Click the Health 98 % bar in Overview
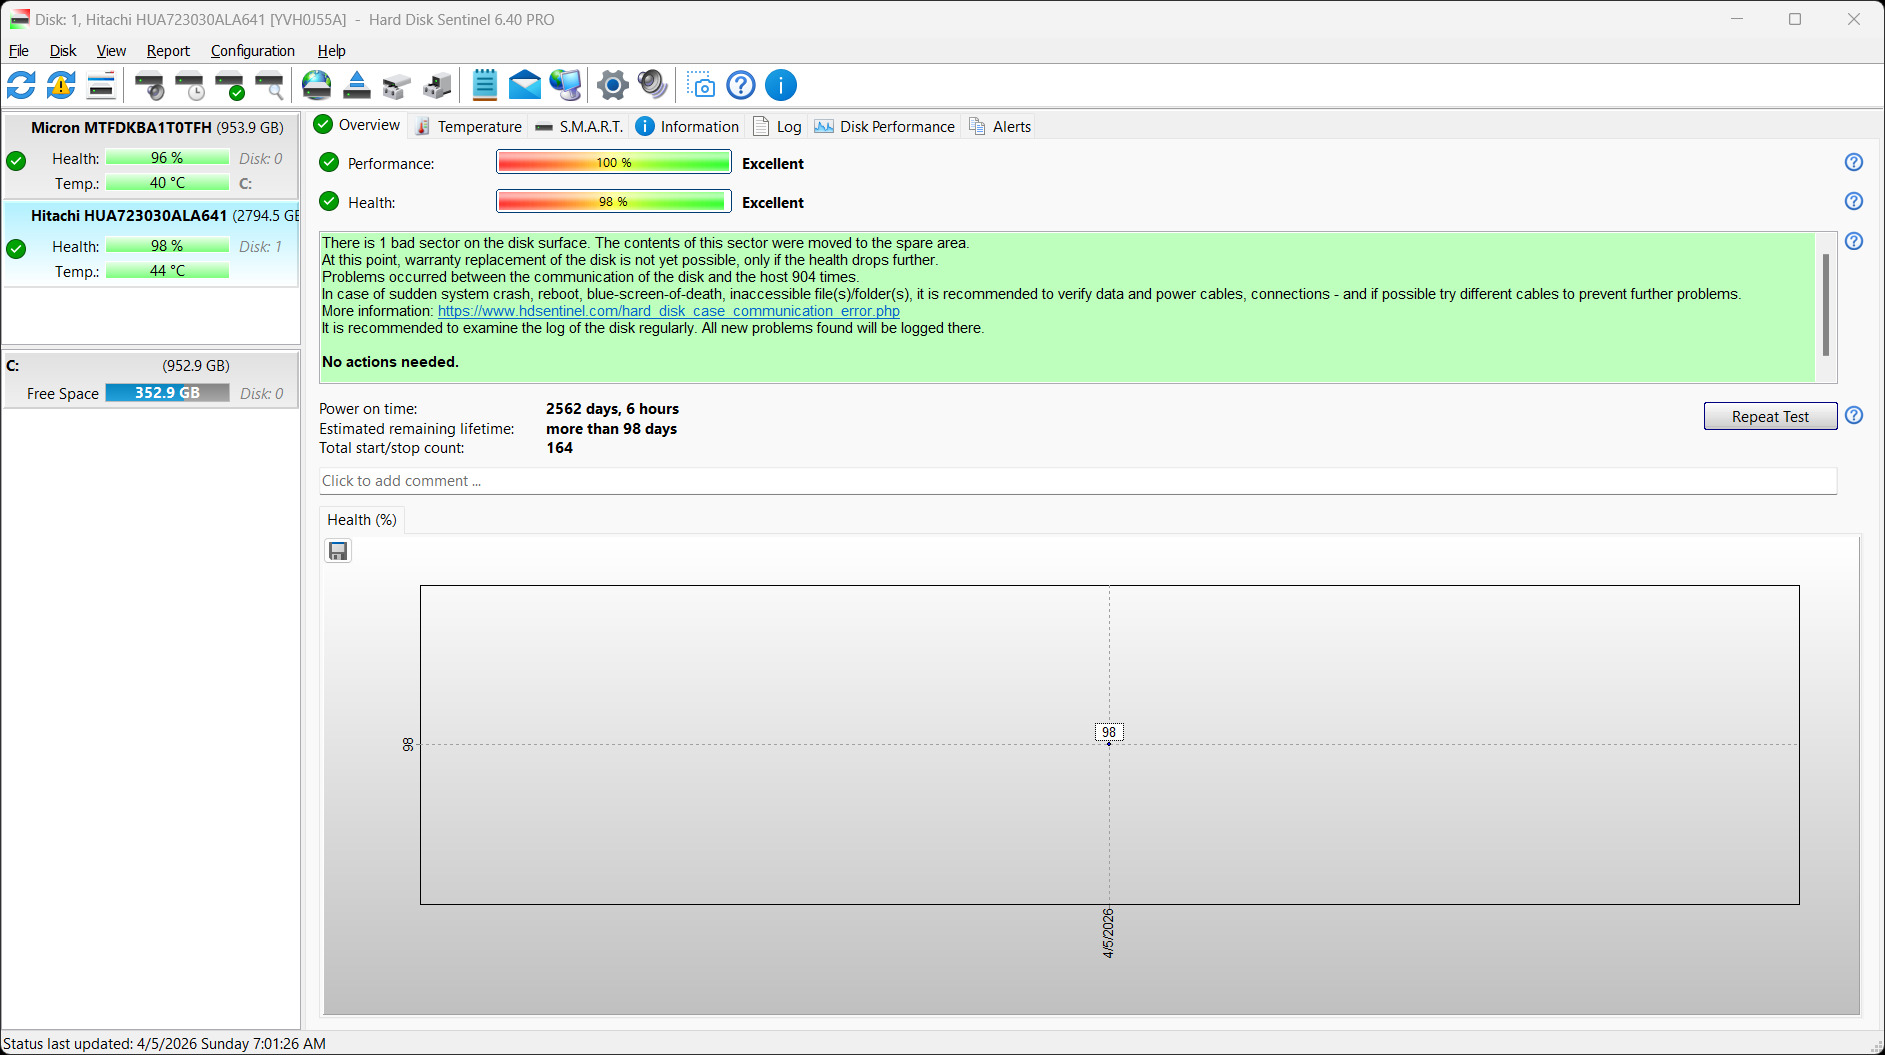1885x1055 pixels. click(x=614, y=202)
